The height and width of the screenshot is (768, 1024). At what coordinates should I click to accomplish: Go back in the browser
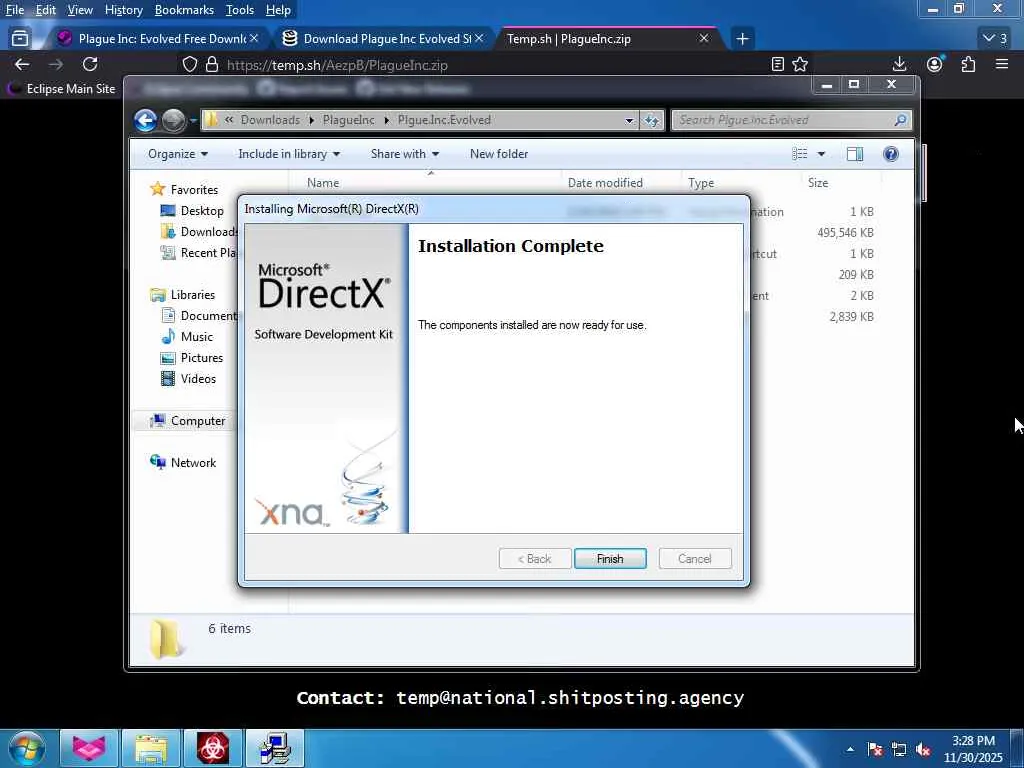pyautogui.click(x=22, y=64)
